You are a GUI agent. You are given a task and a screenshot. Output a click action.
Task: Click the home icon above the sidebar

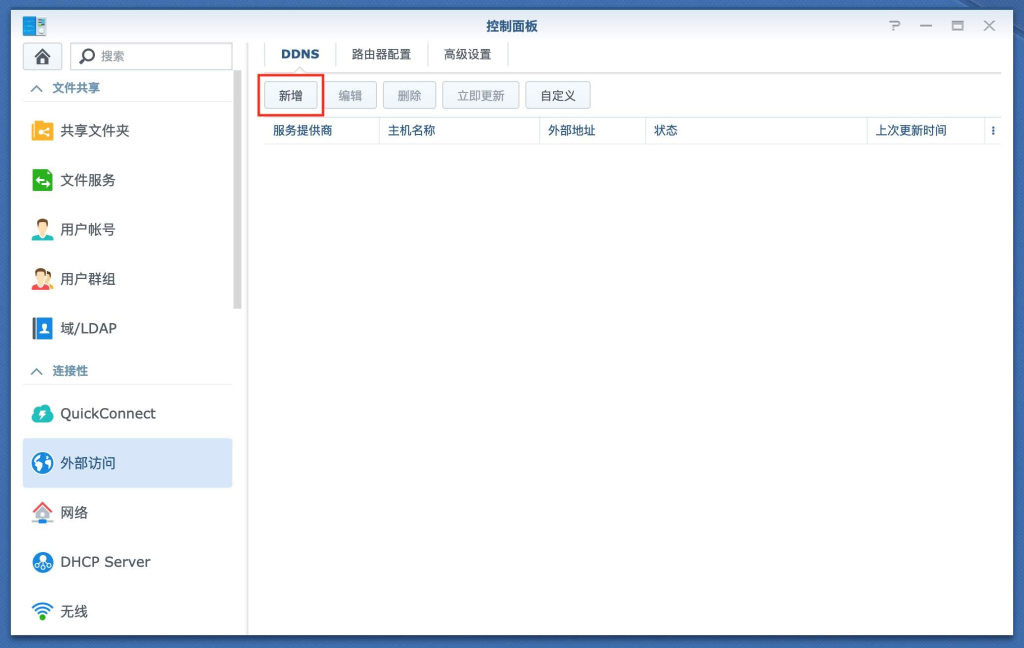(42, 55)
